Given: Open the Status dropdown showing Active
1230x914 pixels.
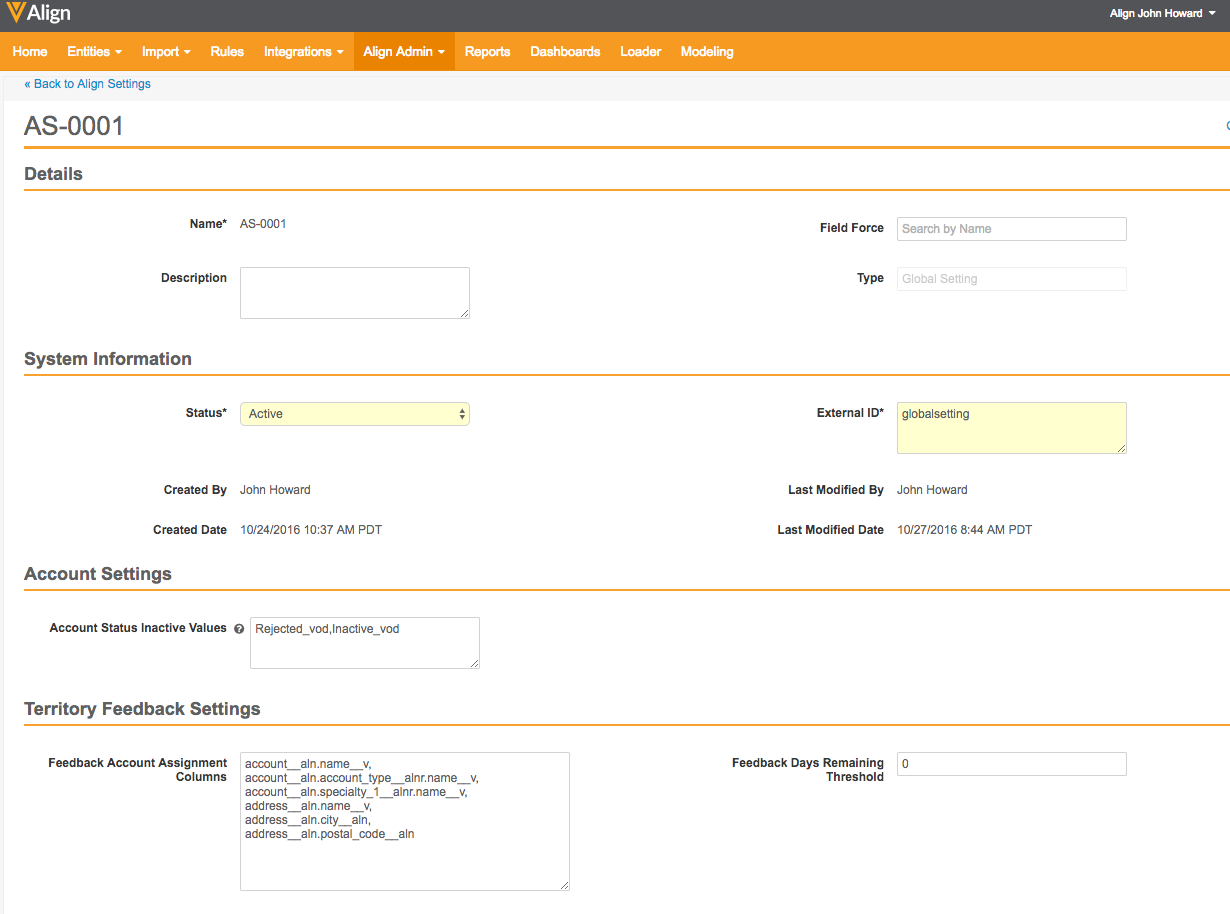Looking at the screenshot, I should point(355,414).
